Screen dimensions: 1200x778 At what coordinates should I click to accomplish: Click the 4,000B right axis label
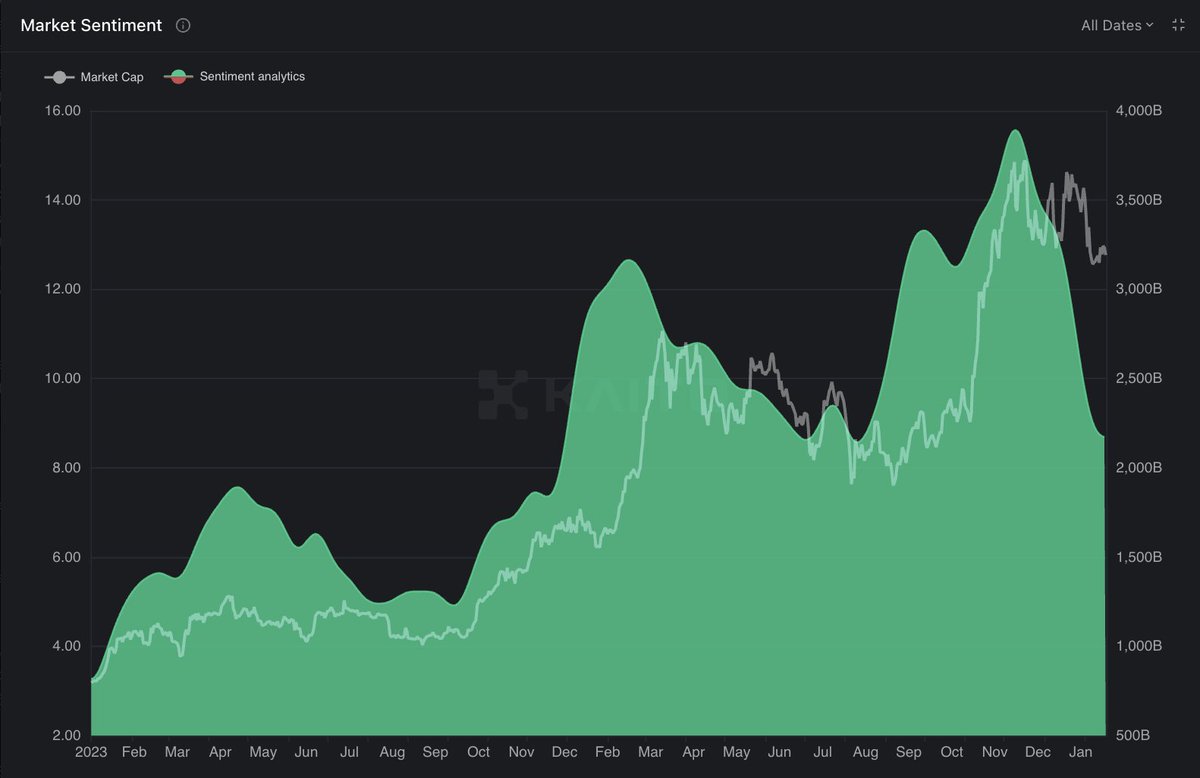point(1139,111)
